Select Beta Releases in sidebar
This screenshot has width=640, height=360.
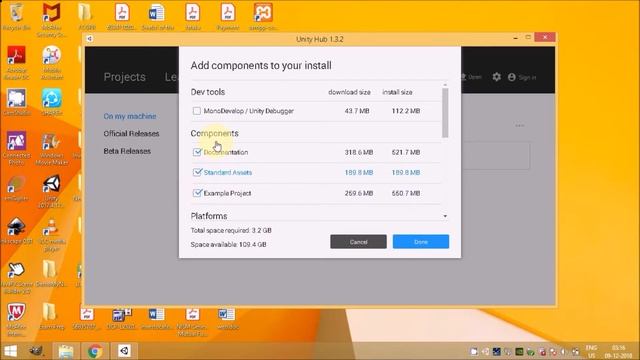pos(127,151)
